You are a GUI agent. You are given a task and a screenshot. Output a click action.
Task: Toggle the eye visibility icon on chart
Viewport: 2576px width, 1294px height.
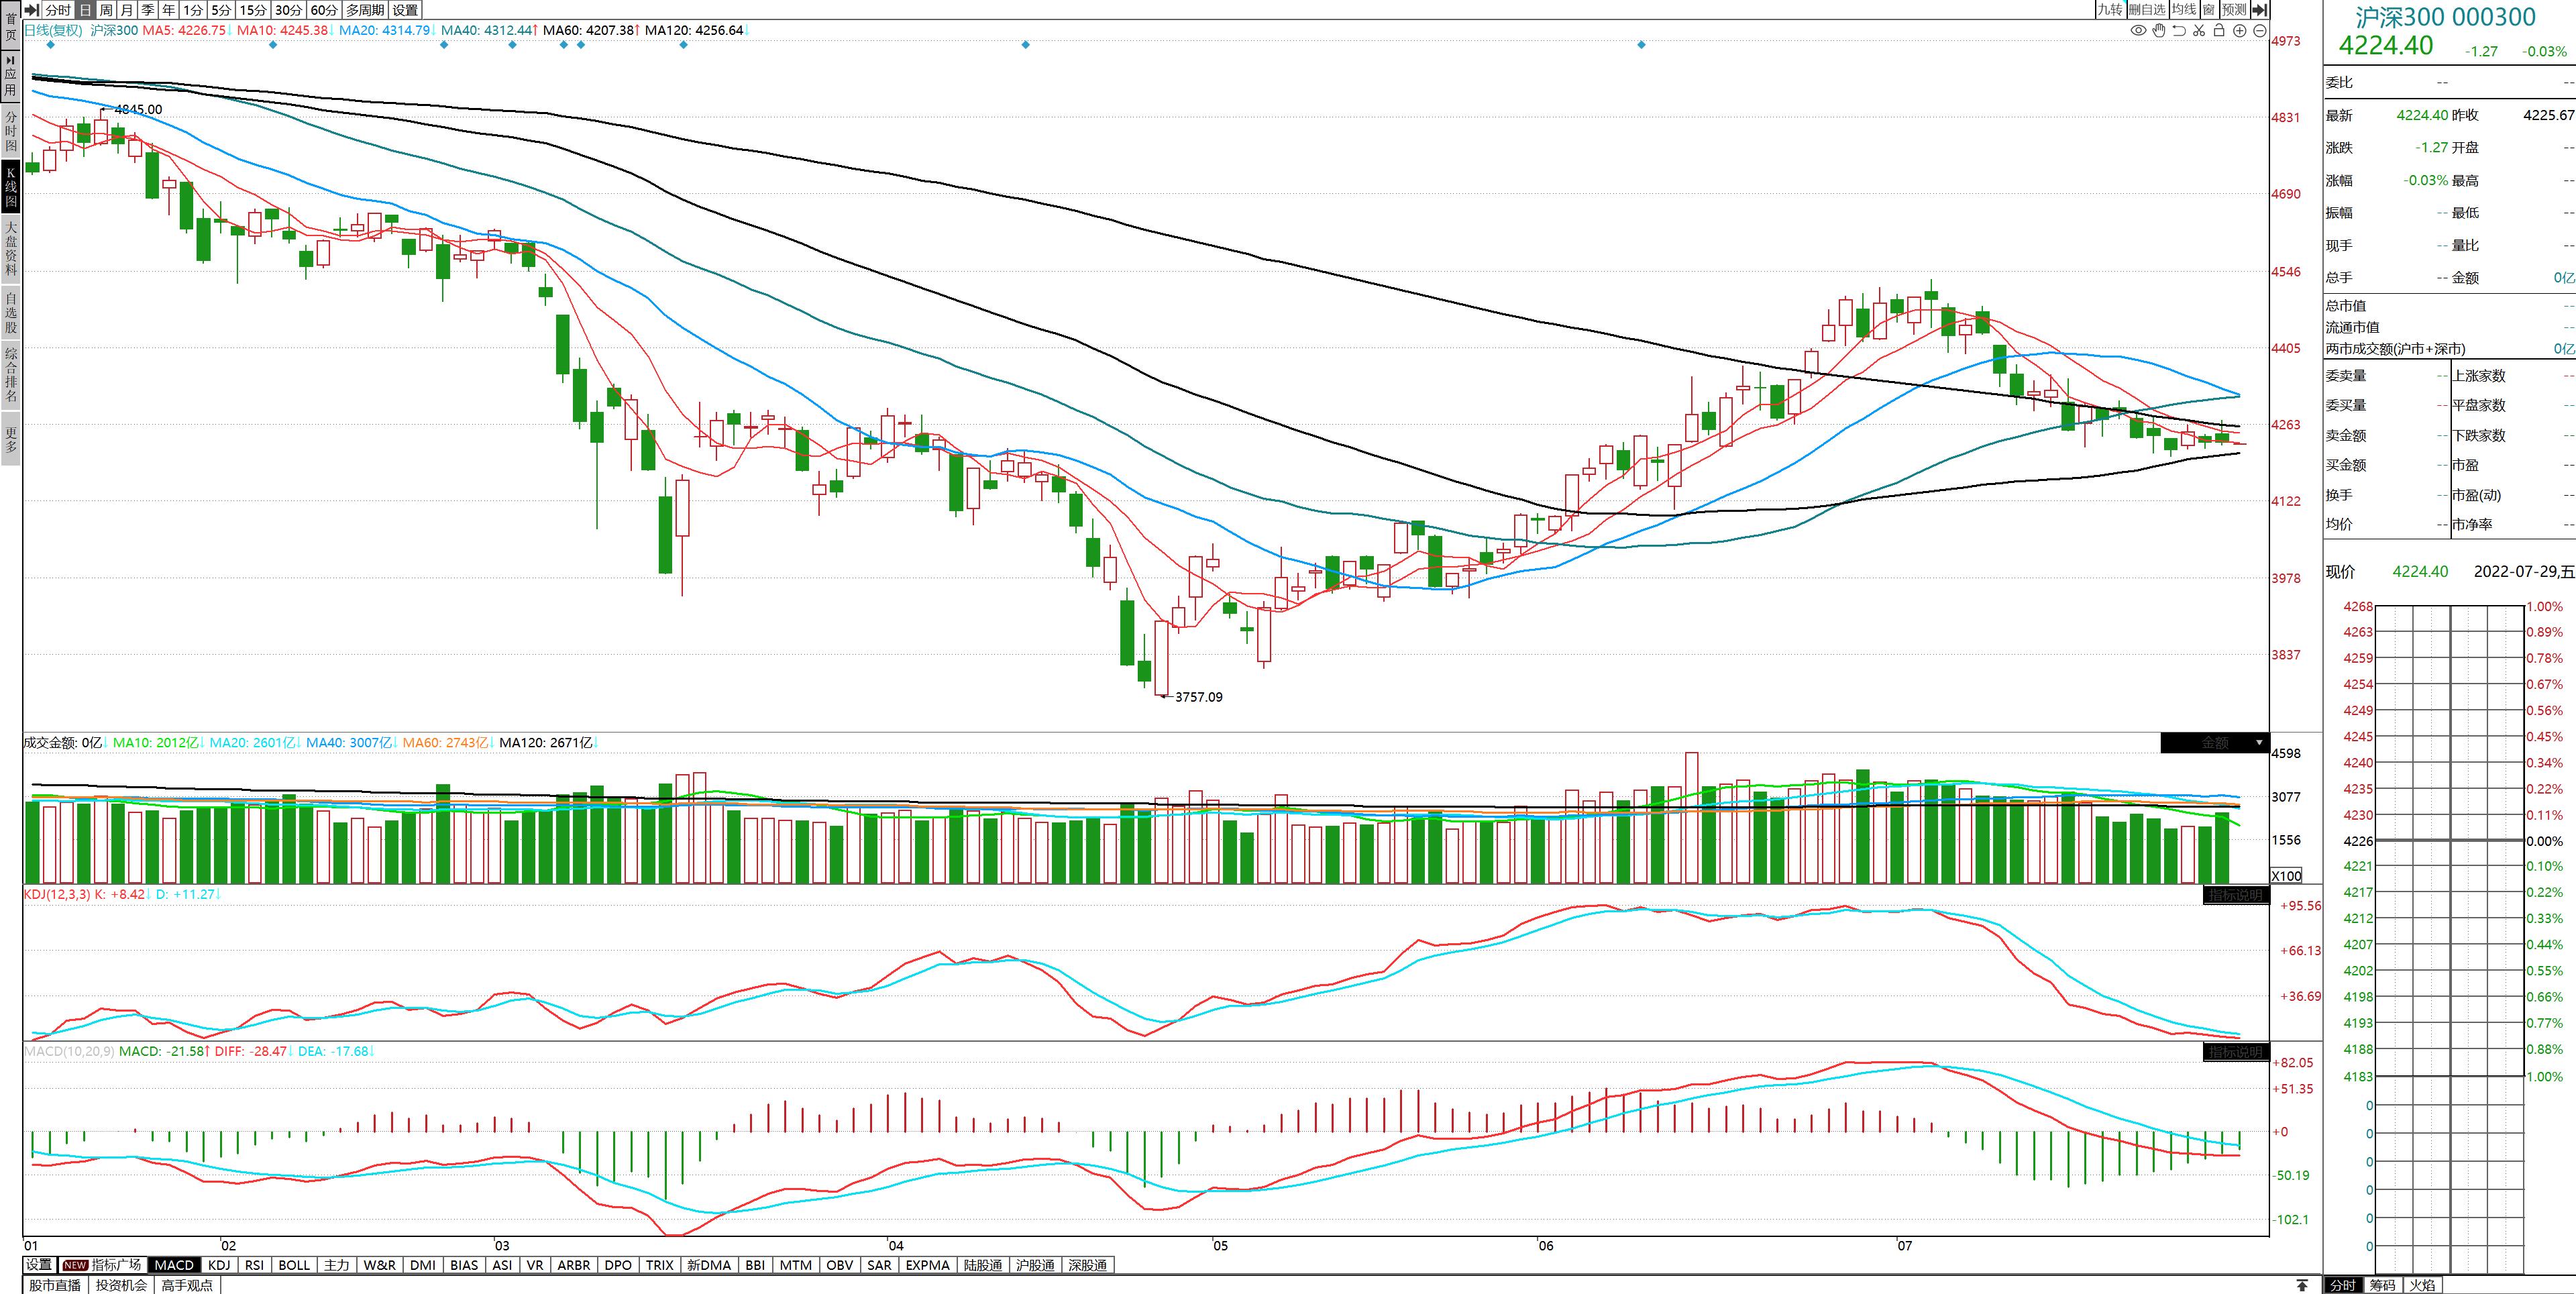2138,31
